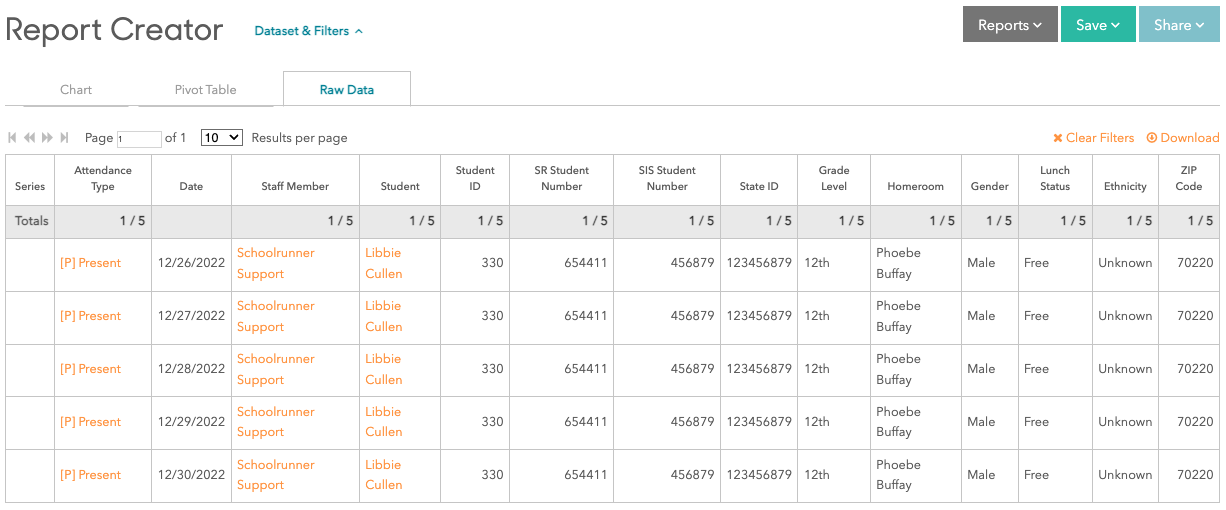The width and height of the screenshot is (1226, 510).
Task: Sort by Student ID column header
Action: pos(475,179)
